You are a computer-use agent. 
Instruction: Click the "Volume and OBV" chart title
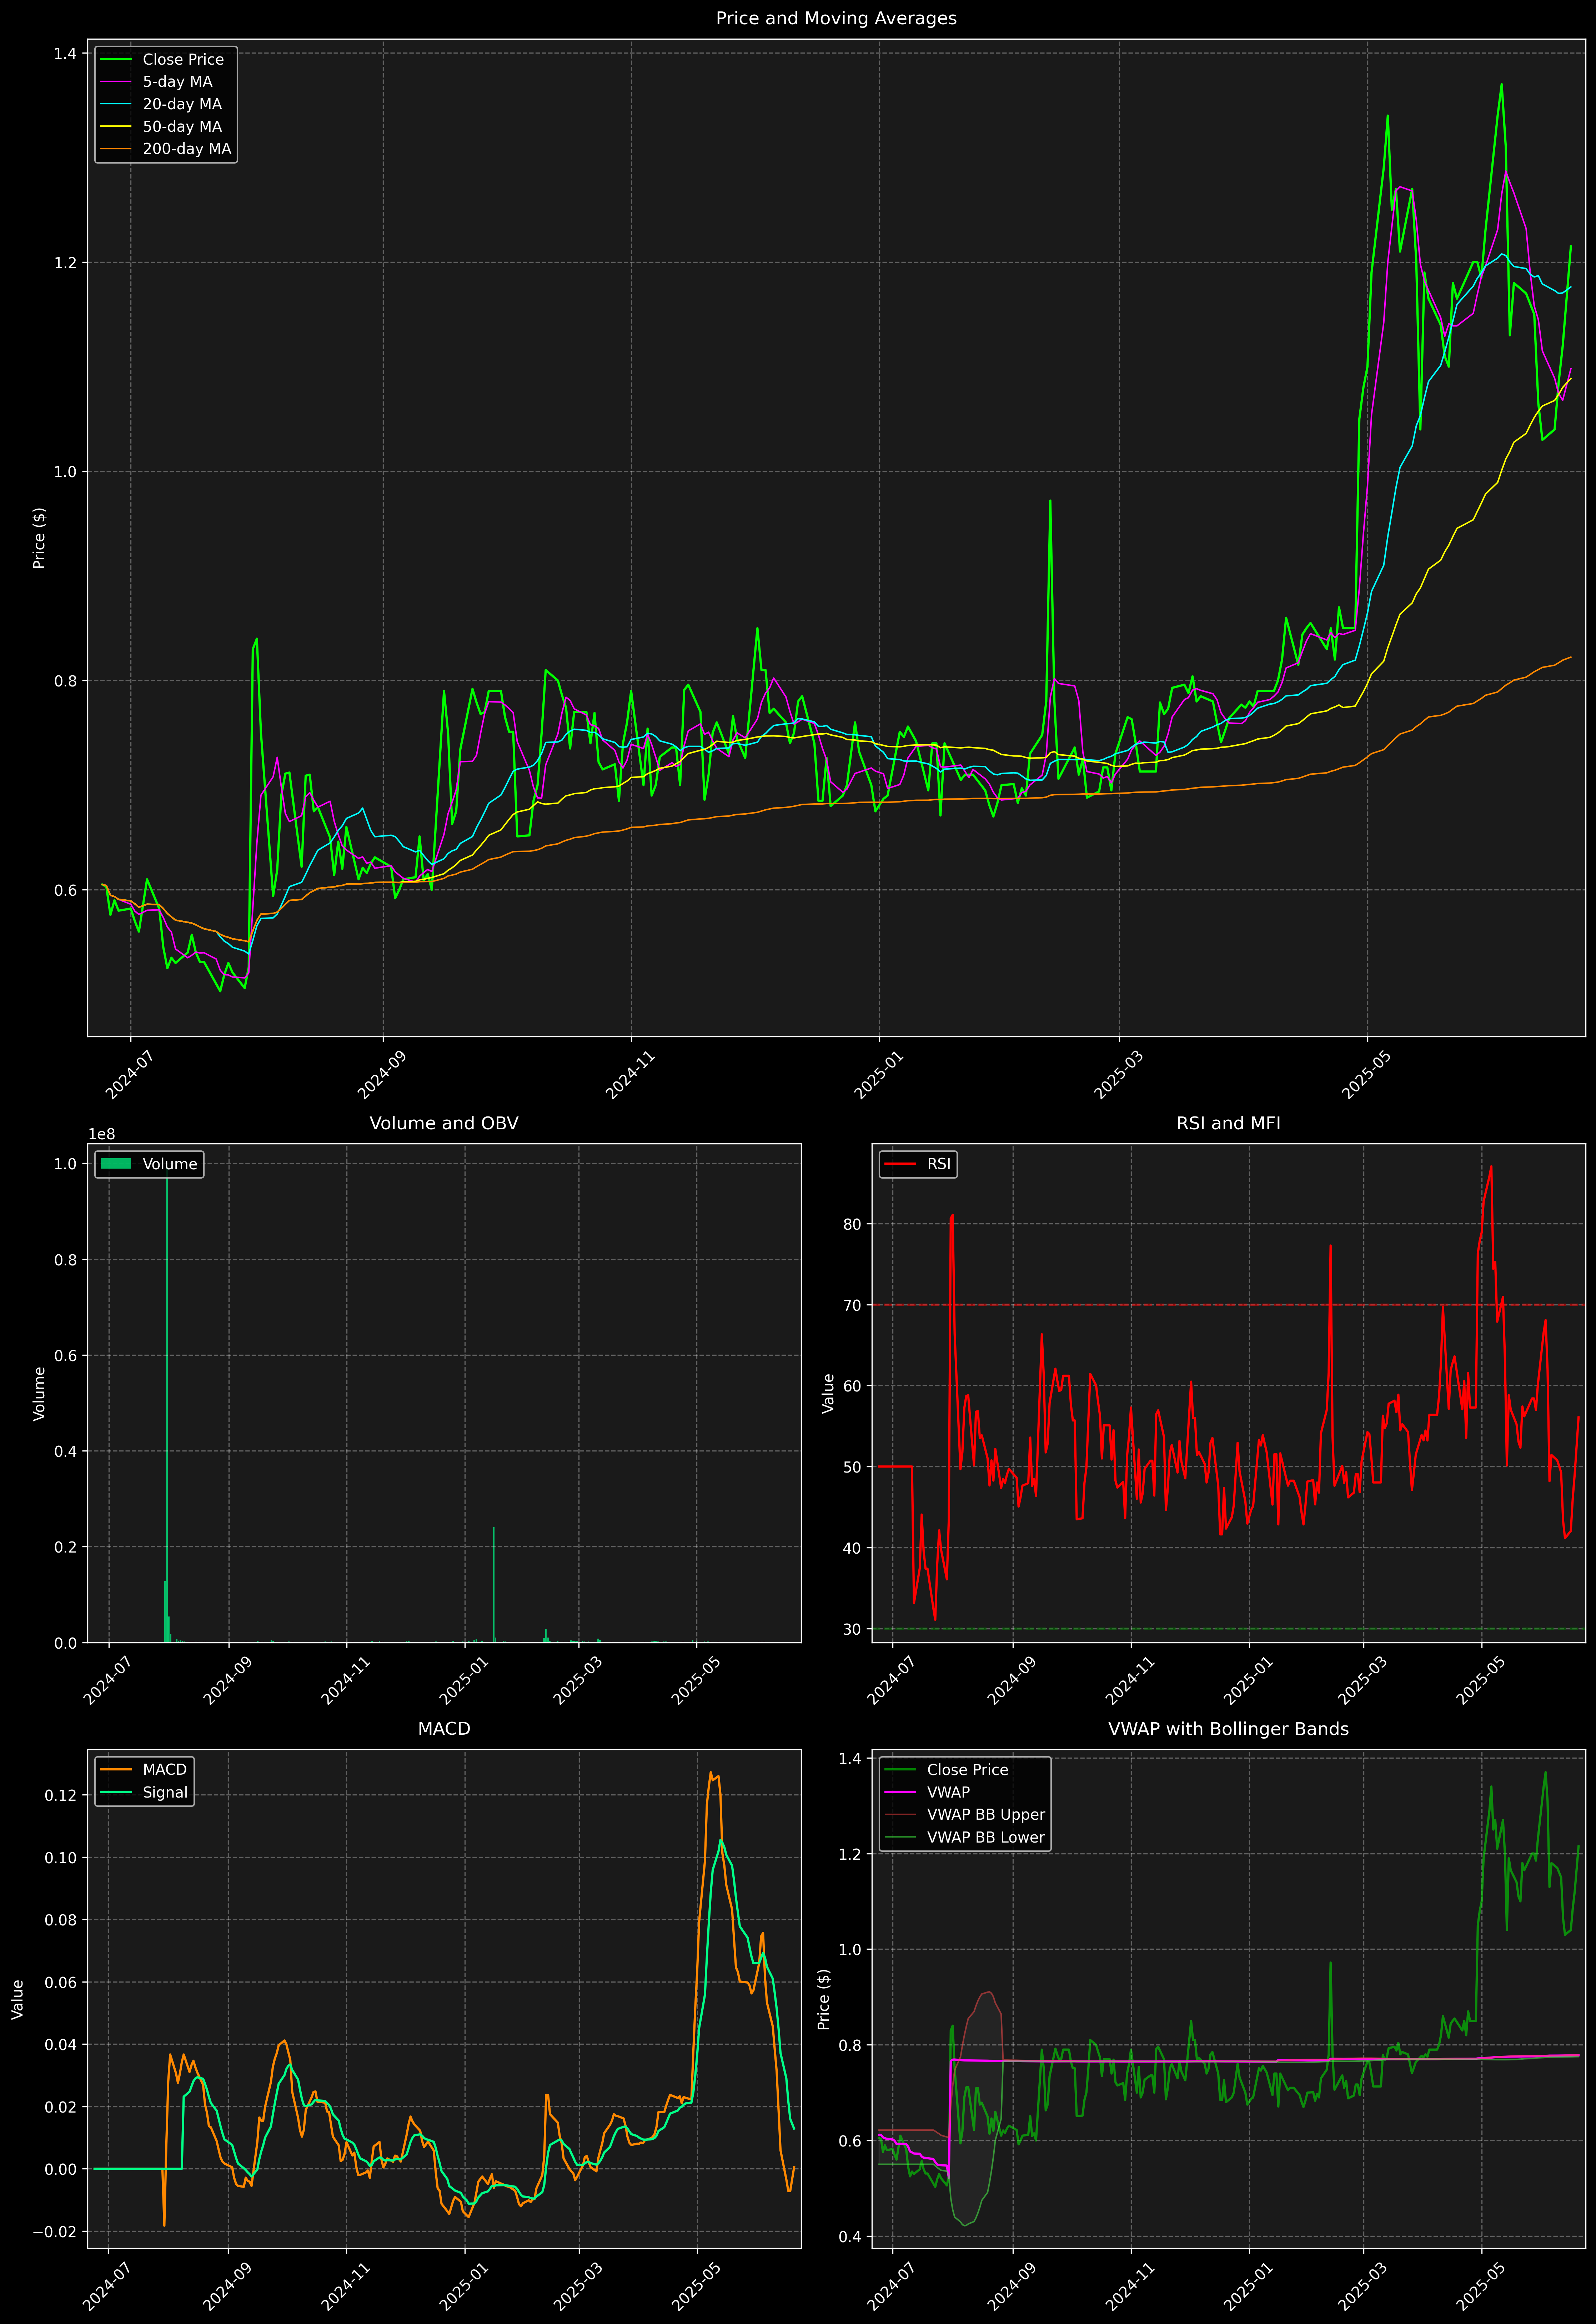click(444, 1123)
